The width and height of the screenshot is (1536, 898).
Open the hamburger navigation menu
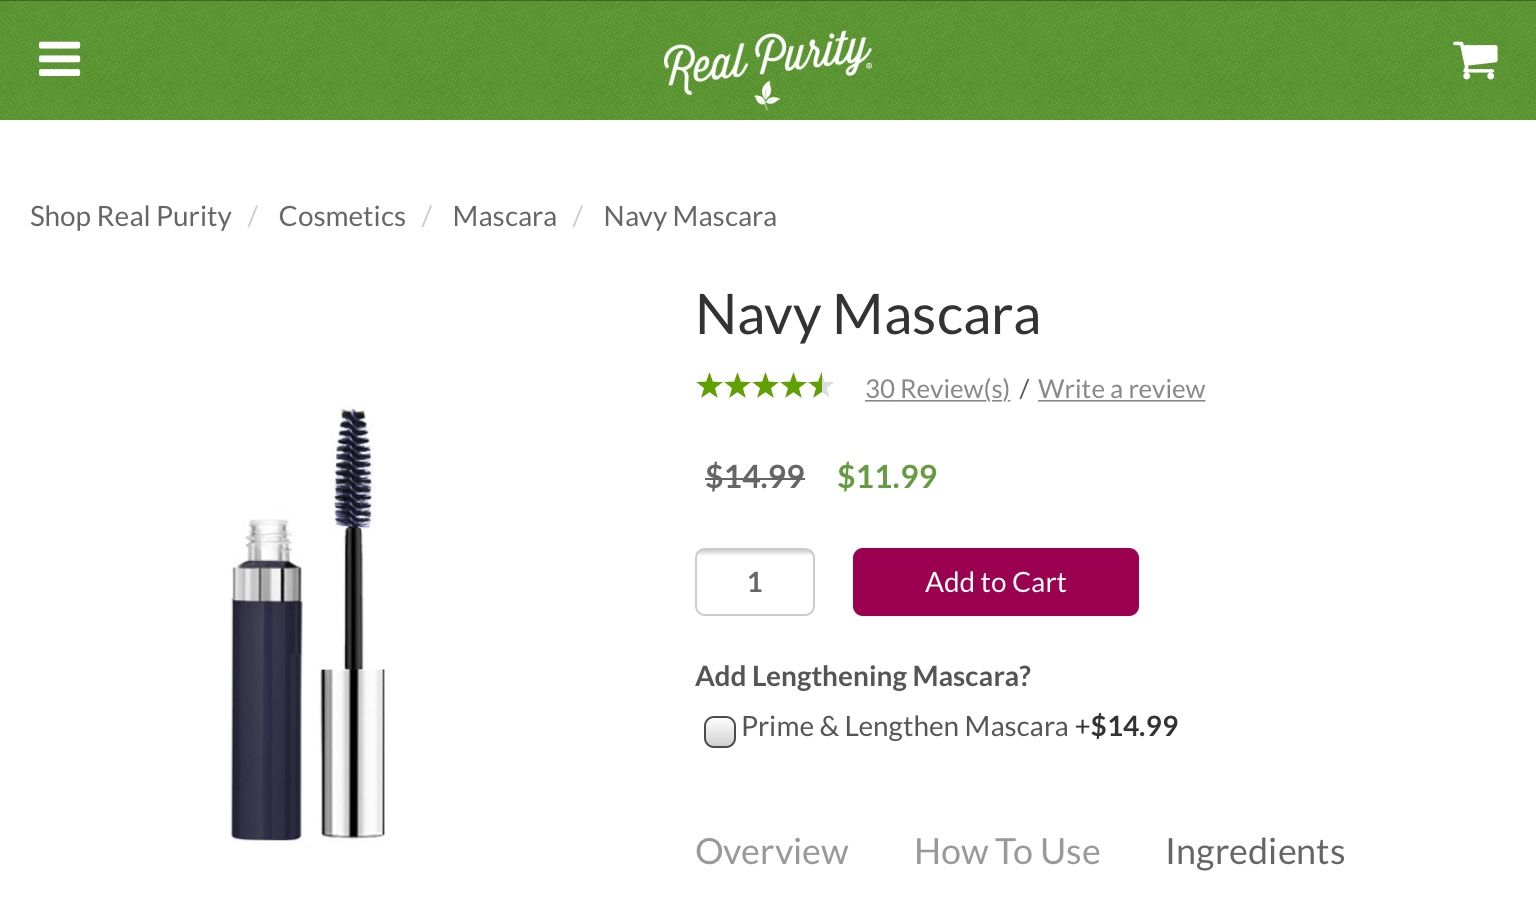(x=59, y=59)
